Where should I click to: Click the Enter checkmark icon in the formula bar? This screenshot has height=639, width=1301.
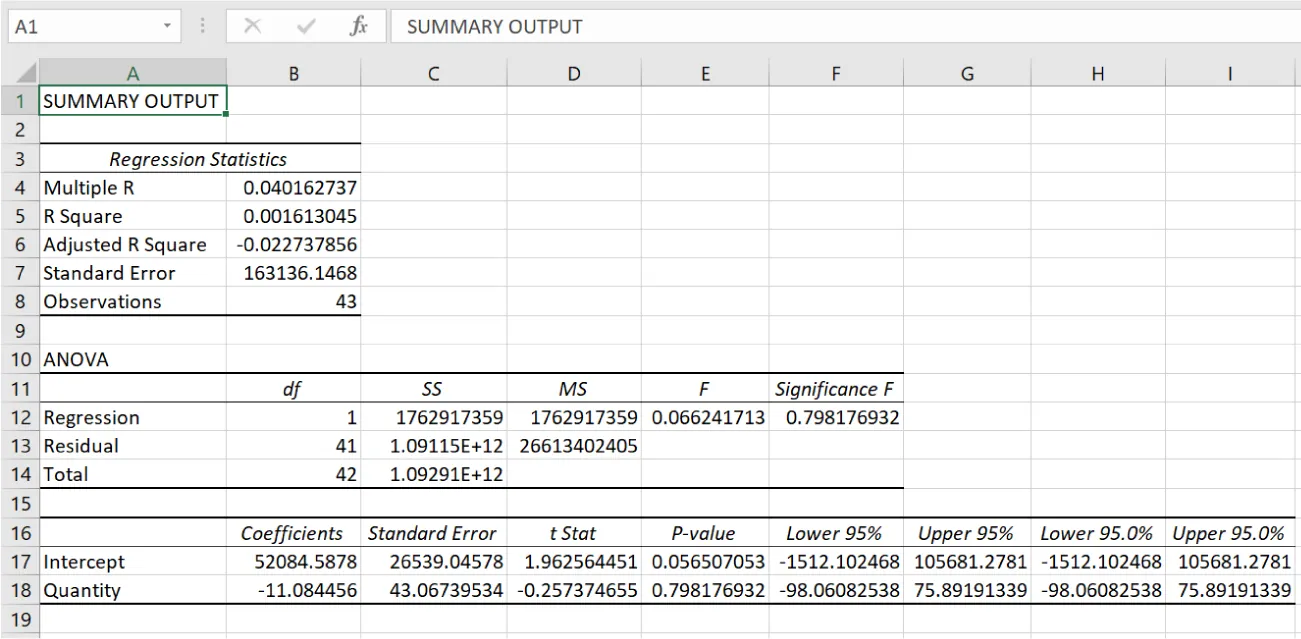pos(305,26)
